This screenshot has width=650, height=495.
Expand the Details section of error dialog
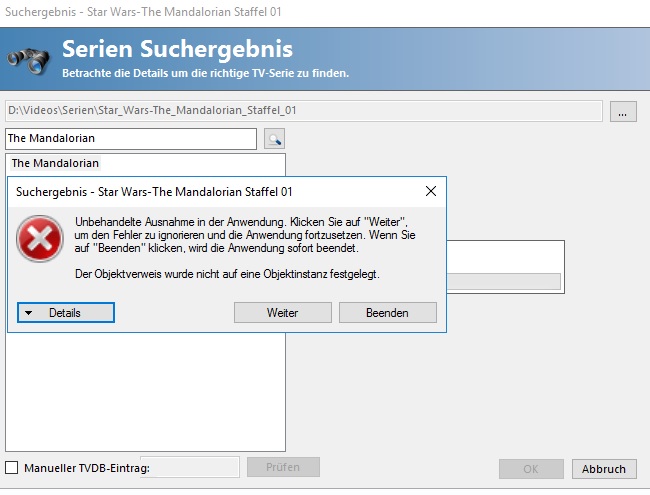(x=66, y=313)
